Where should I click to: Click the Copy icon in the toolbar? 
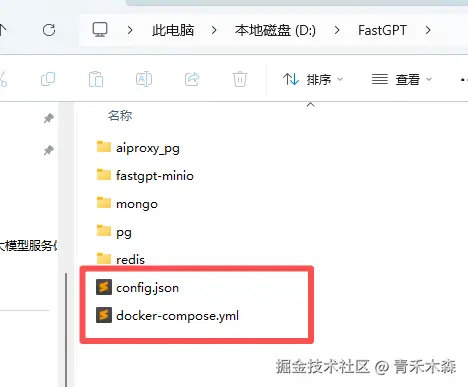pyautogui.click(x=48, y=79)
